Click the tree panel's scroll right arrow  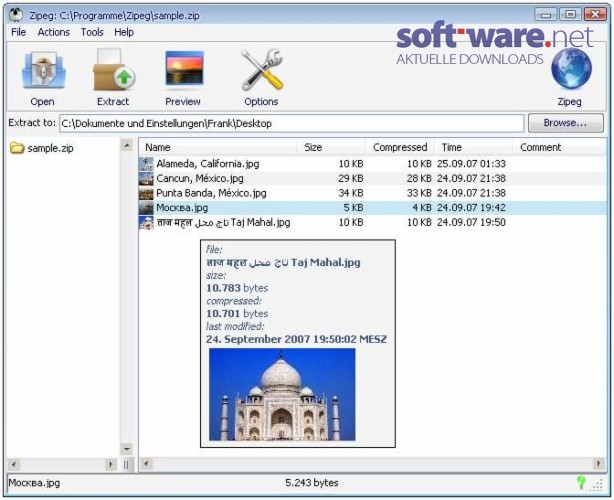(111, 464)
